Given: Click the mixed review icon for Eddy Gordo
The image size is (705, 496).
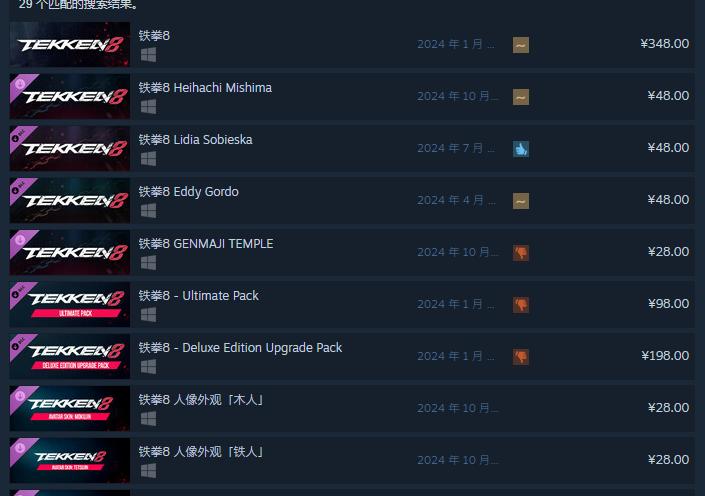Looking at the screenshot, I should click(x=521, y=201).
